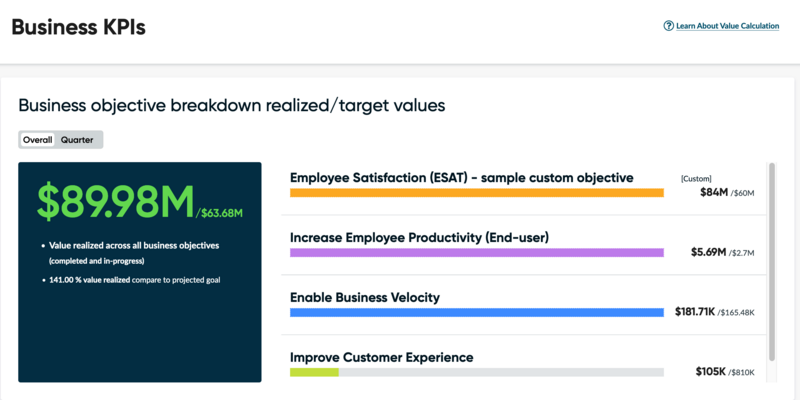This screenshot has height=400, width=800.
Task: Click the /$810K target value
Action: pos(741,372)
